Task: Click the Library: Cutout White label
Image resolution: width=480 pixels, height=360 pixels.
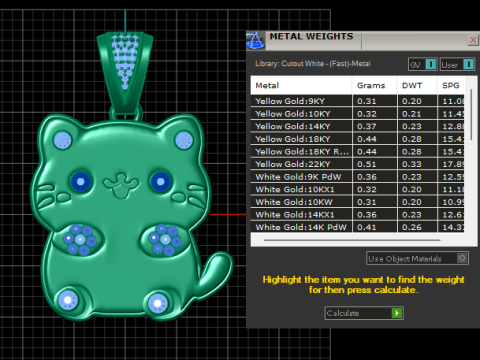Action: (313, 63)
